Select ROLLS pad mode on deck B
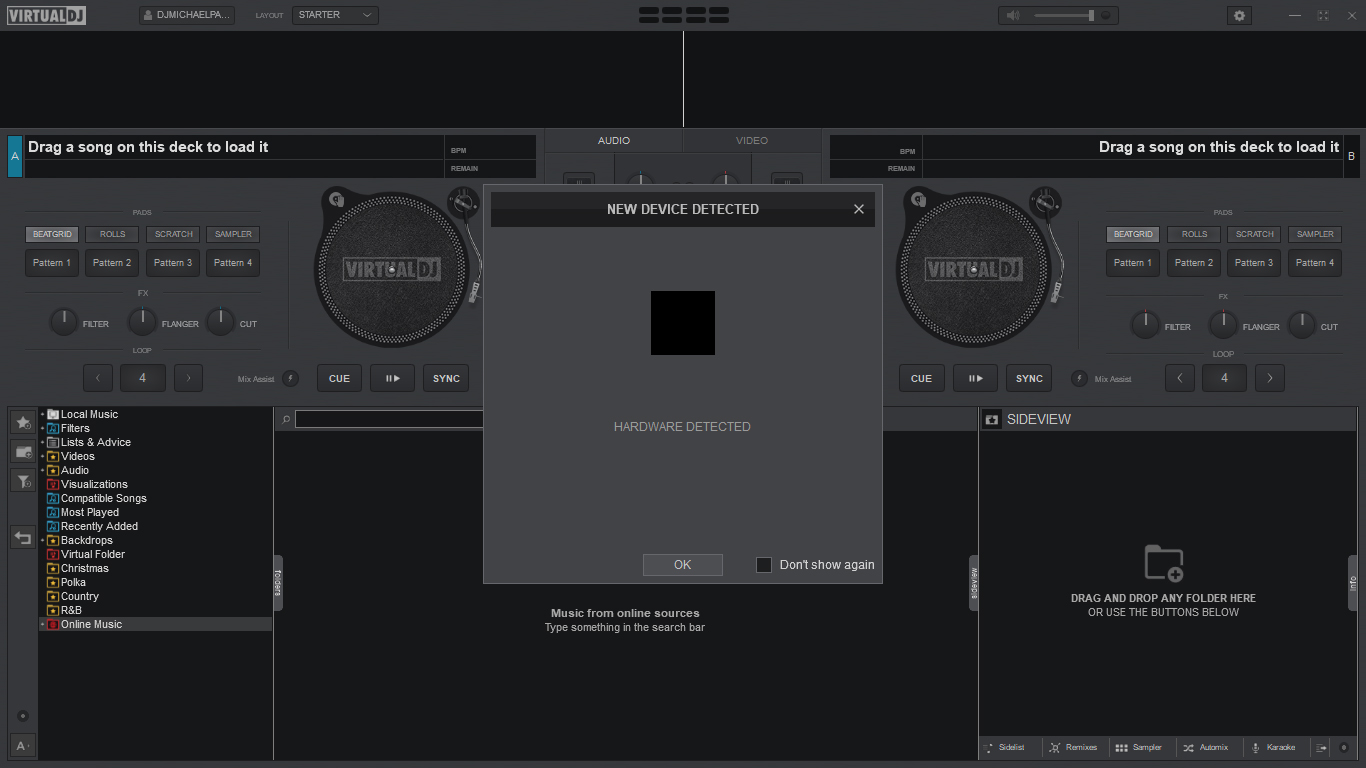 (1194, 234)
